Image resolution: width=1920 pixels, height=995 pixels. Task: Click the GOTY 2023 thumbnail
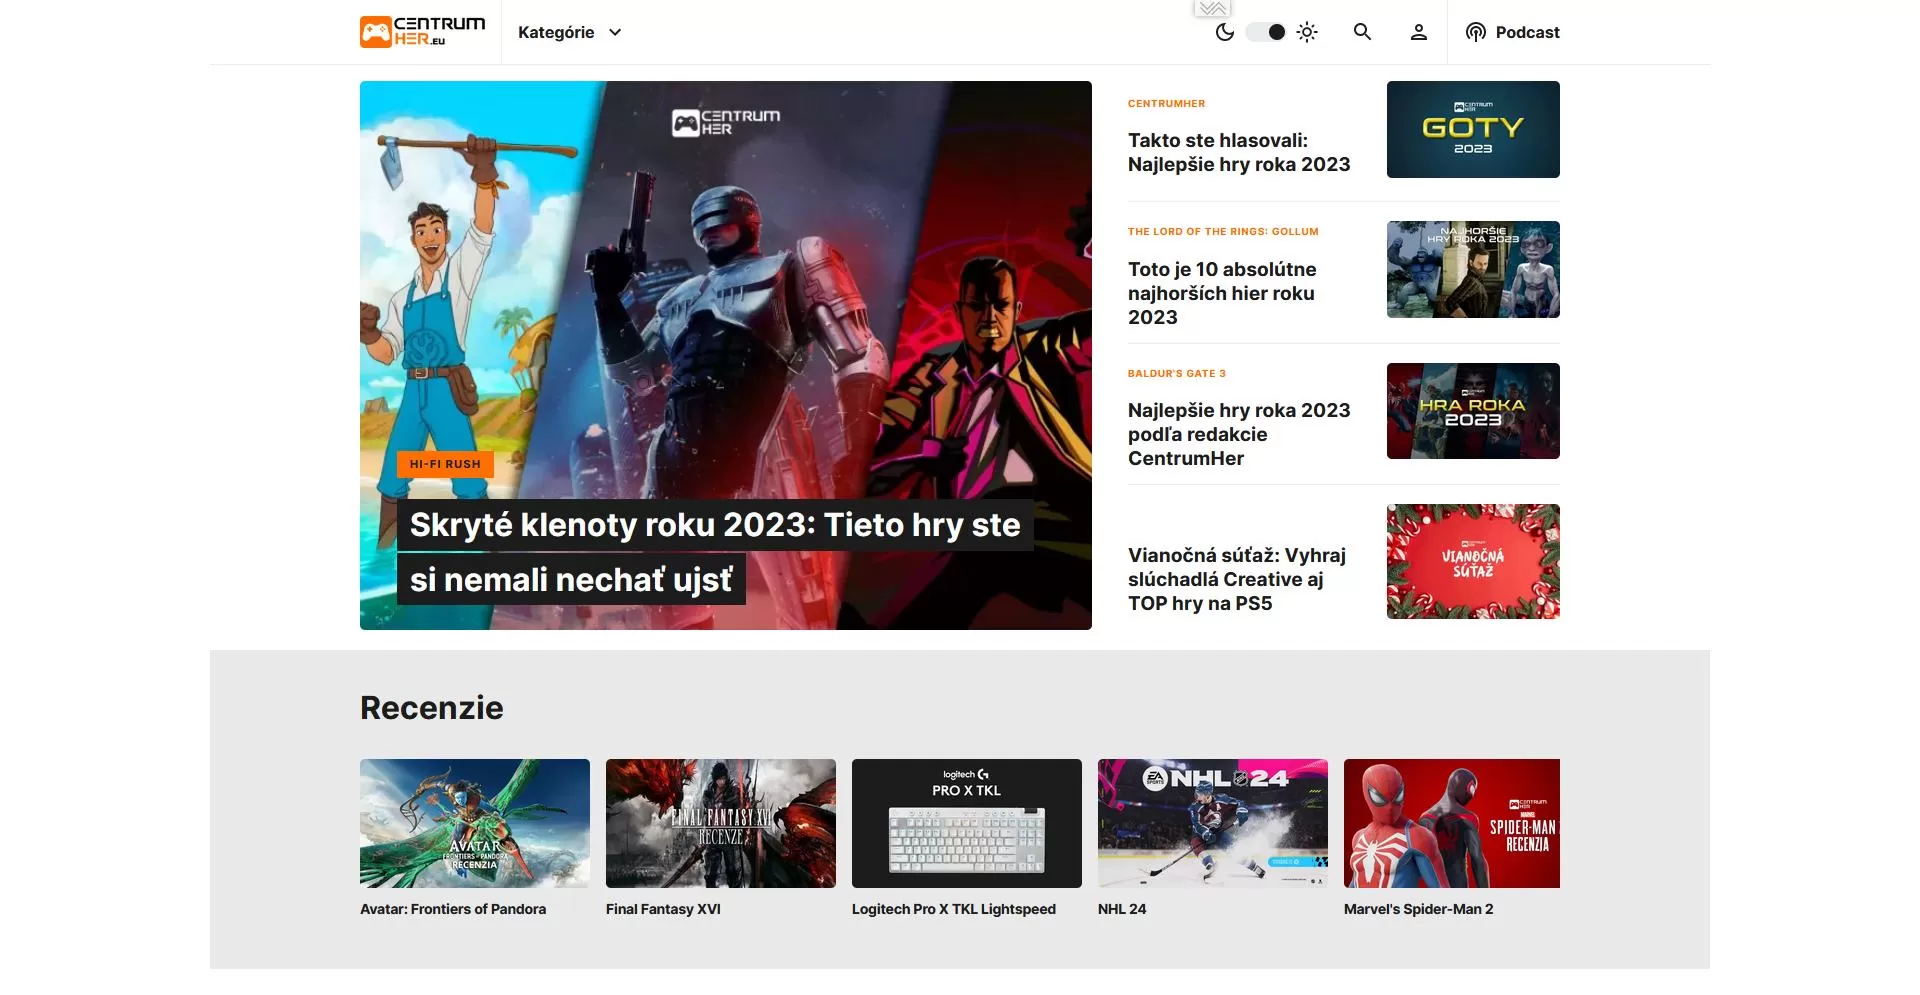pos(1472,129)
